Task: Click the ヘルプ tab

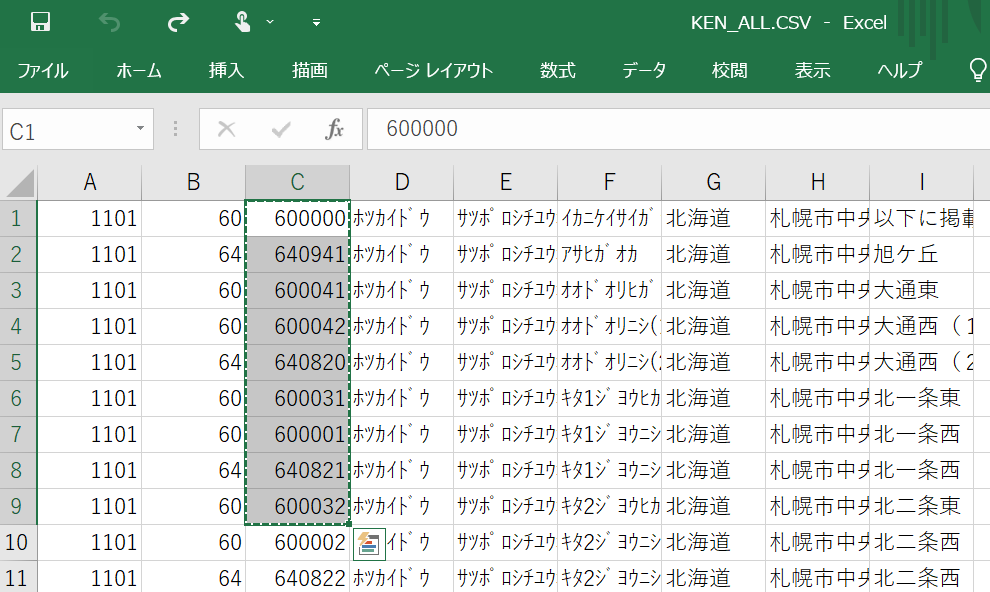Action: point(900,70)
